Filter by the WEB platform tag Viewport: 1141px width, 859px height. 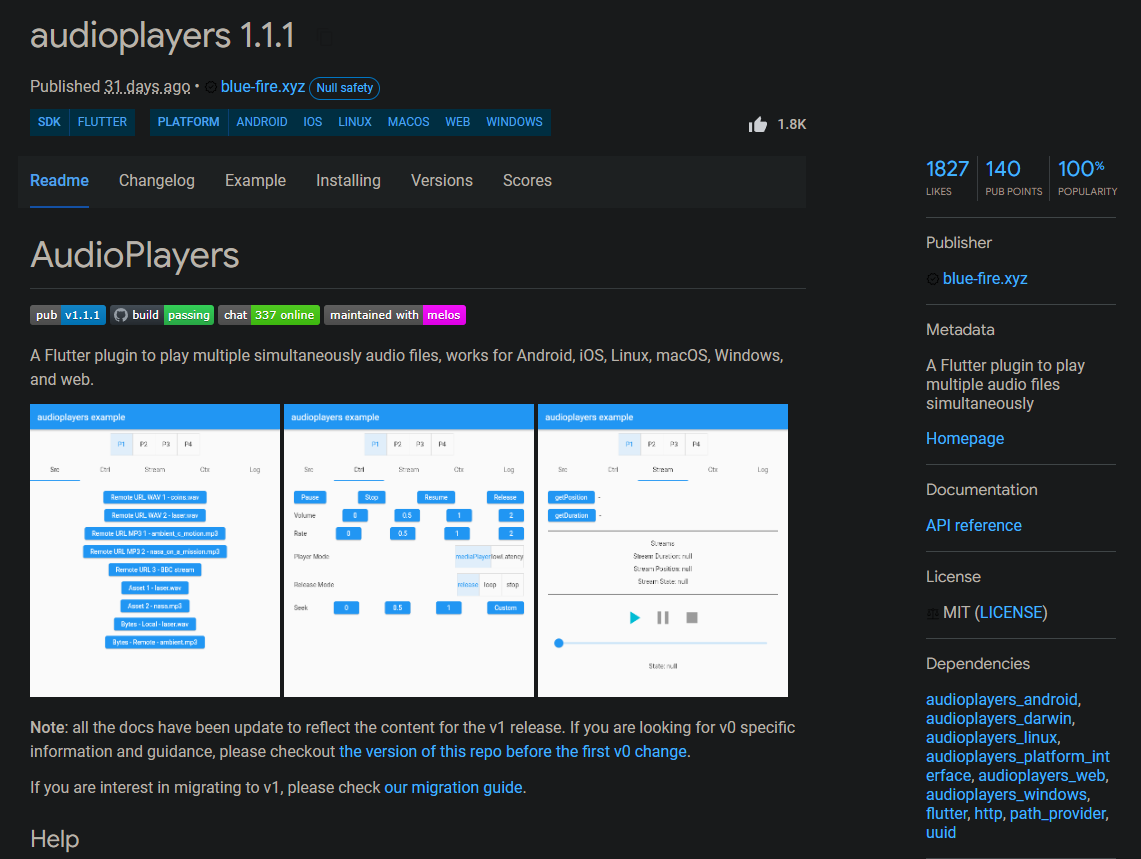point(458,122)
